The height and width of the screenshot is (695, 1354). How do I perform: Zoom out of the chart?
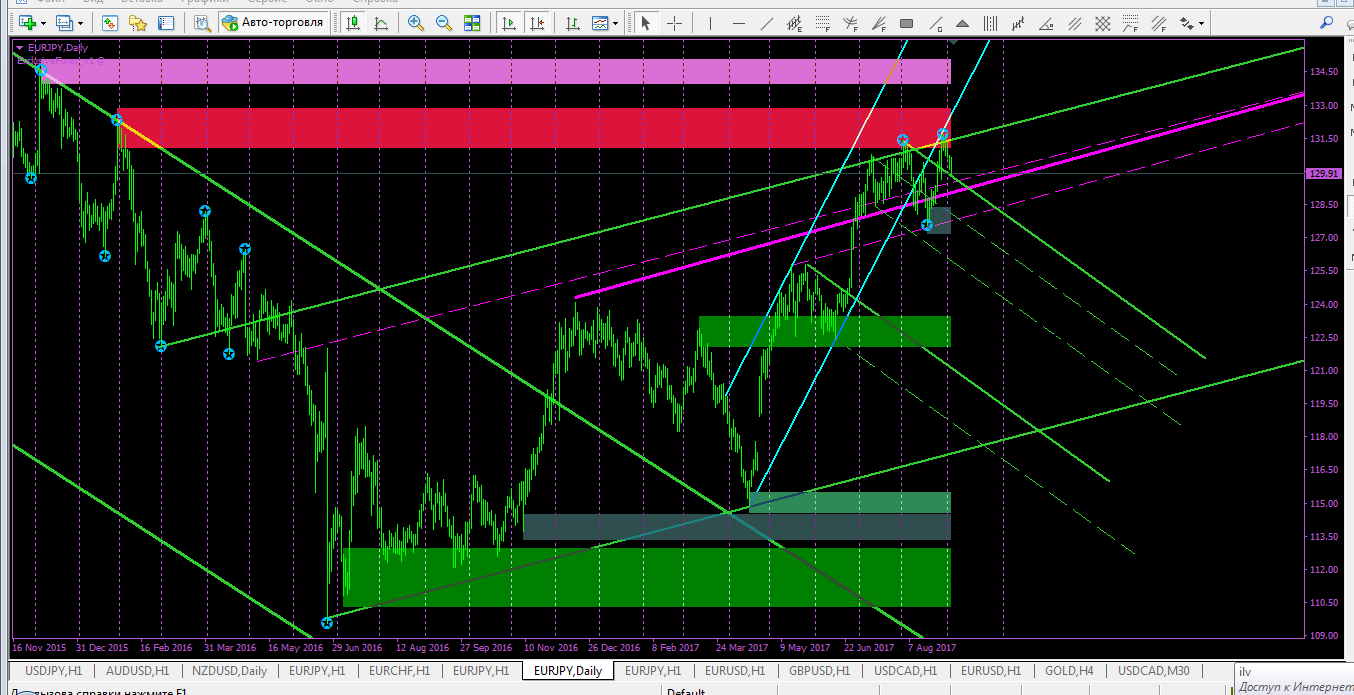(444, 22)
